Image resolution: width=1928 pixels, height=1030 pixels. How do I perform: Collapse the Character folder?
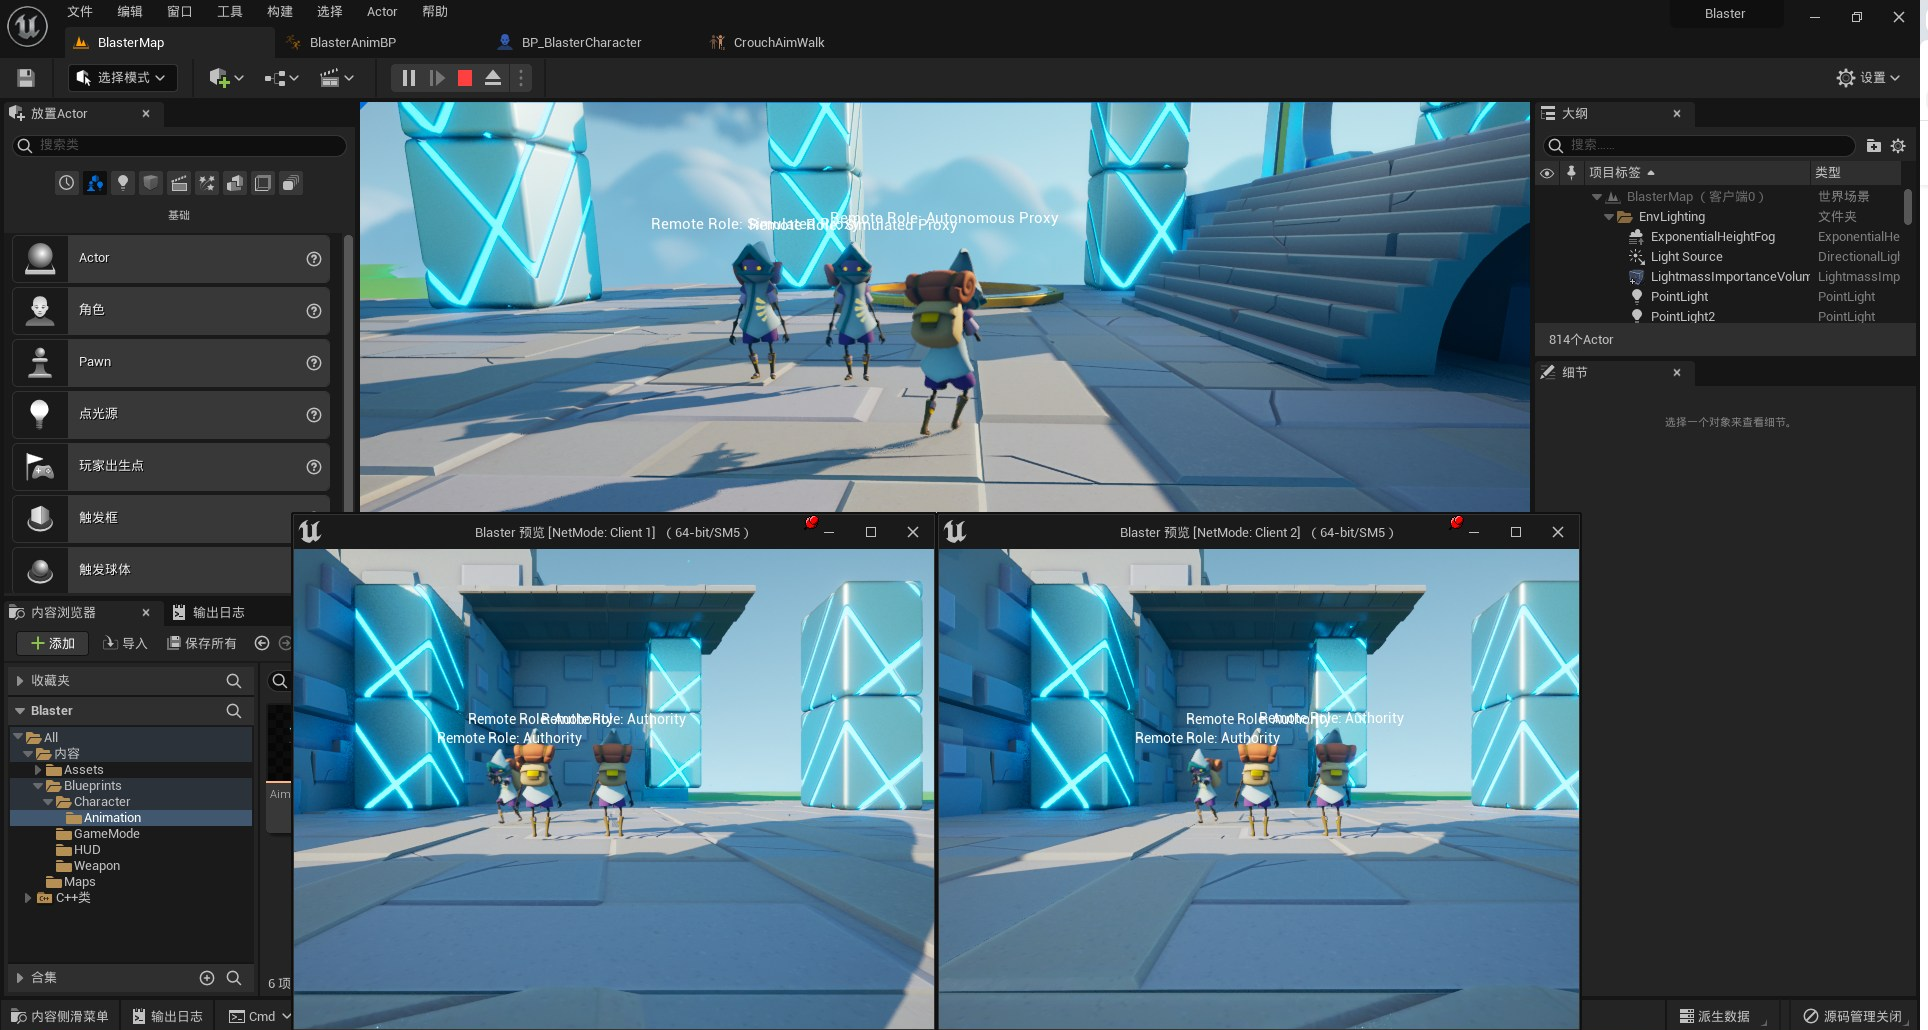click(48, 802)
